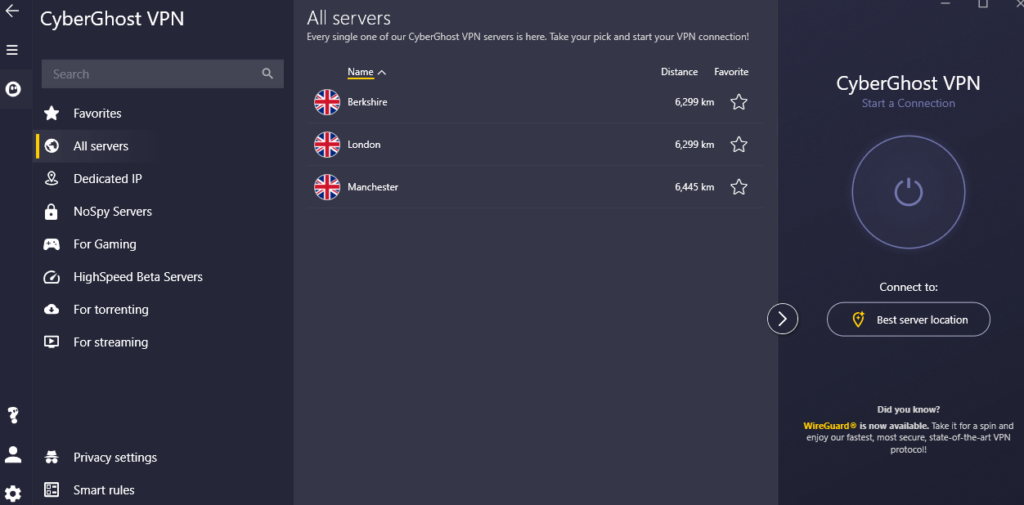This screenshot has width=1024, height=505.
Task: Click the HighSpeed Beta speedometer icon
Action: 52,277
